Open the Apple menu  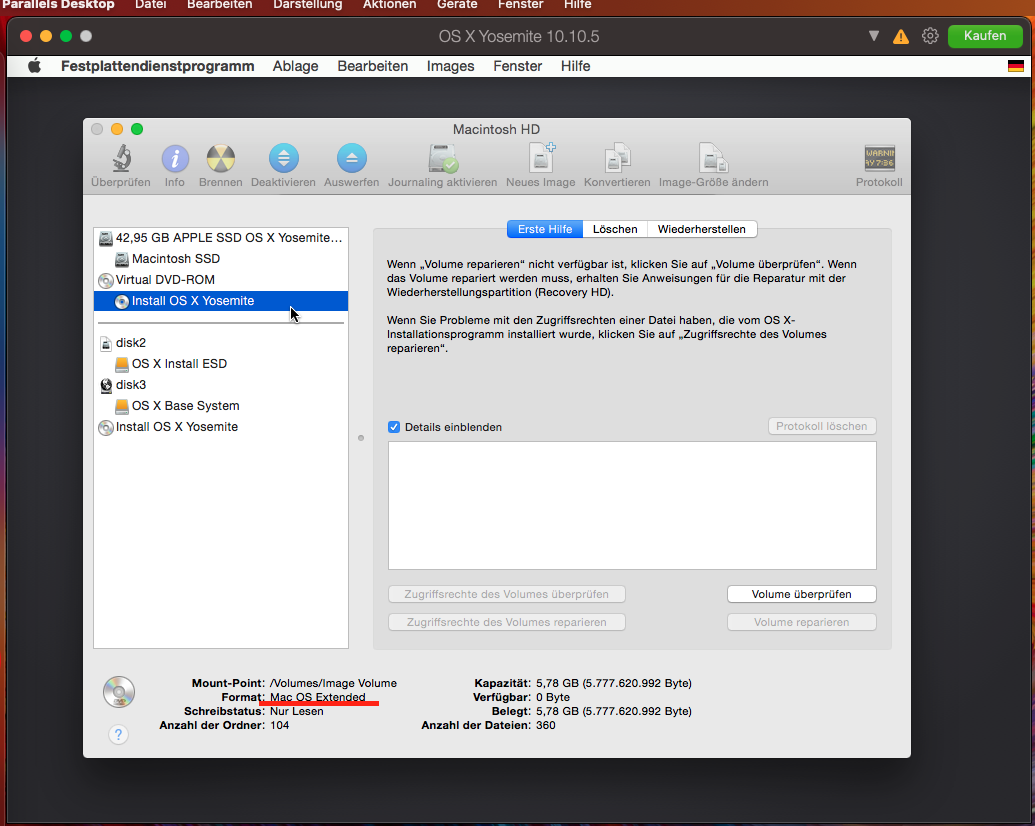[34, 66]
